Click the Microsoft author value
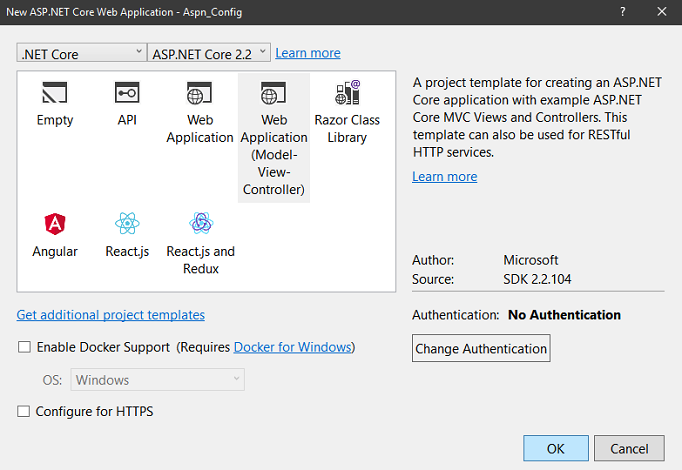 tap(531, 260)
